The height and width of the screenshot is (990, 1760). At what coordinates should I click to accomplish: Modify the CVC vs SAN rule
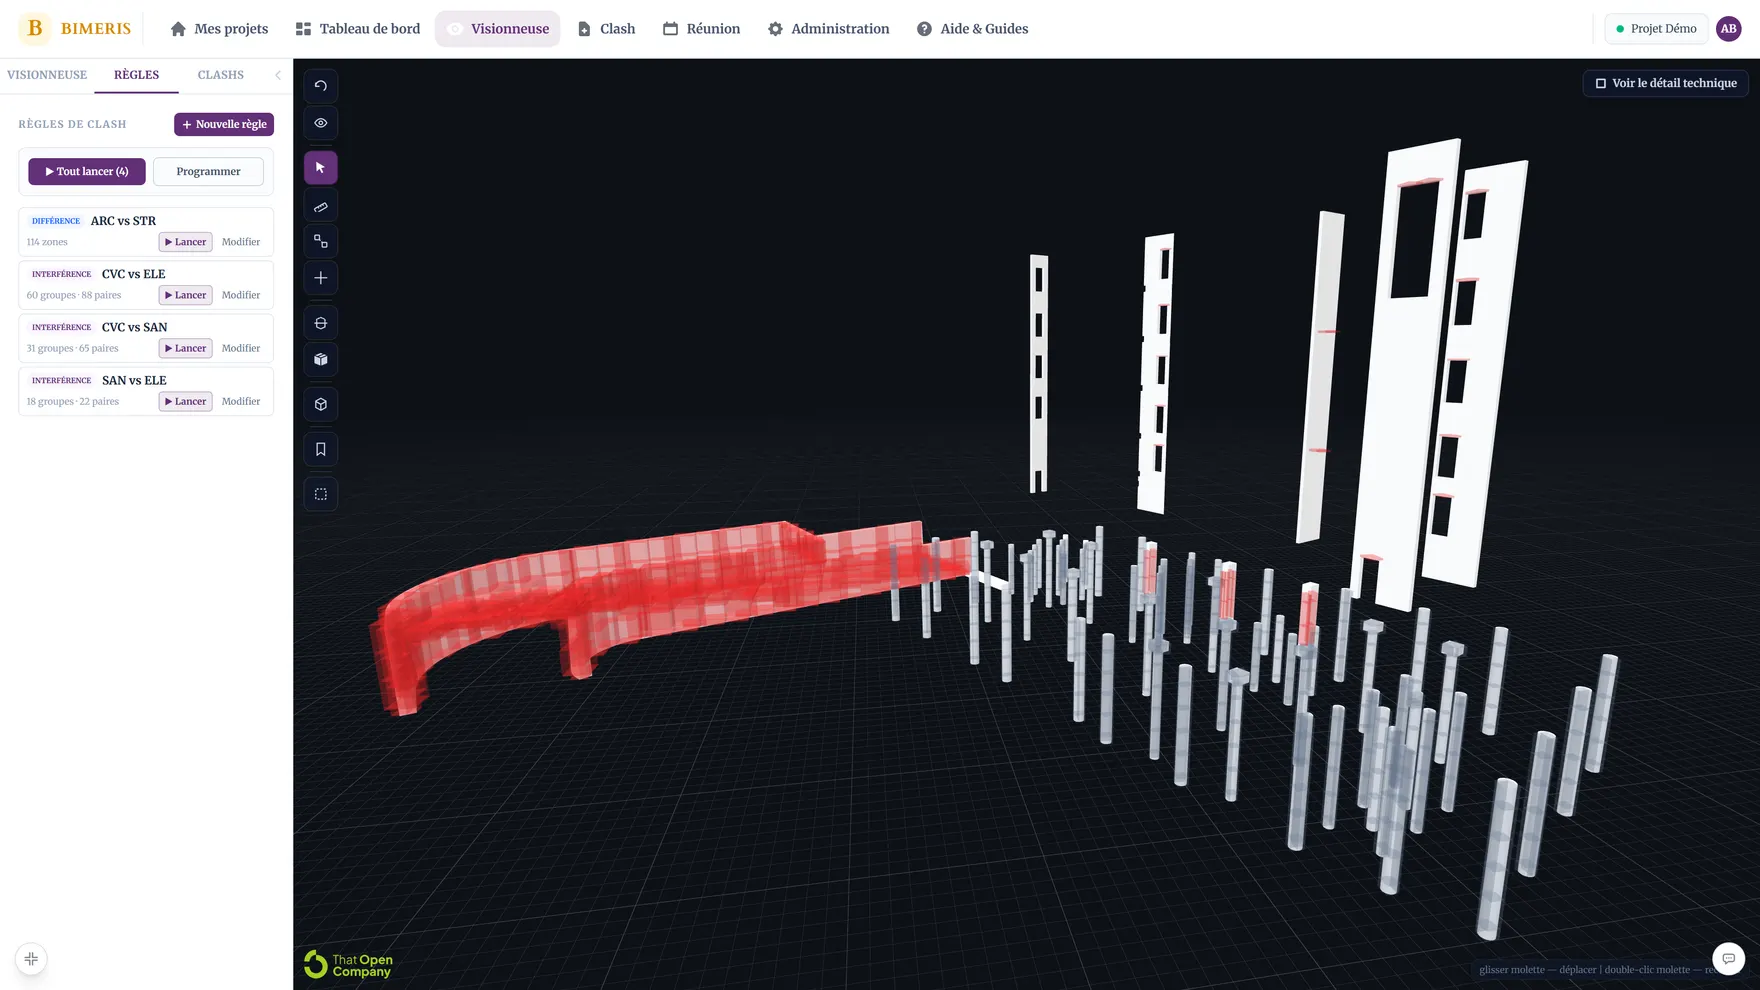coord(241,348)
